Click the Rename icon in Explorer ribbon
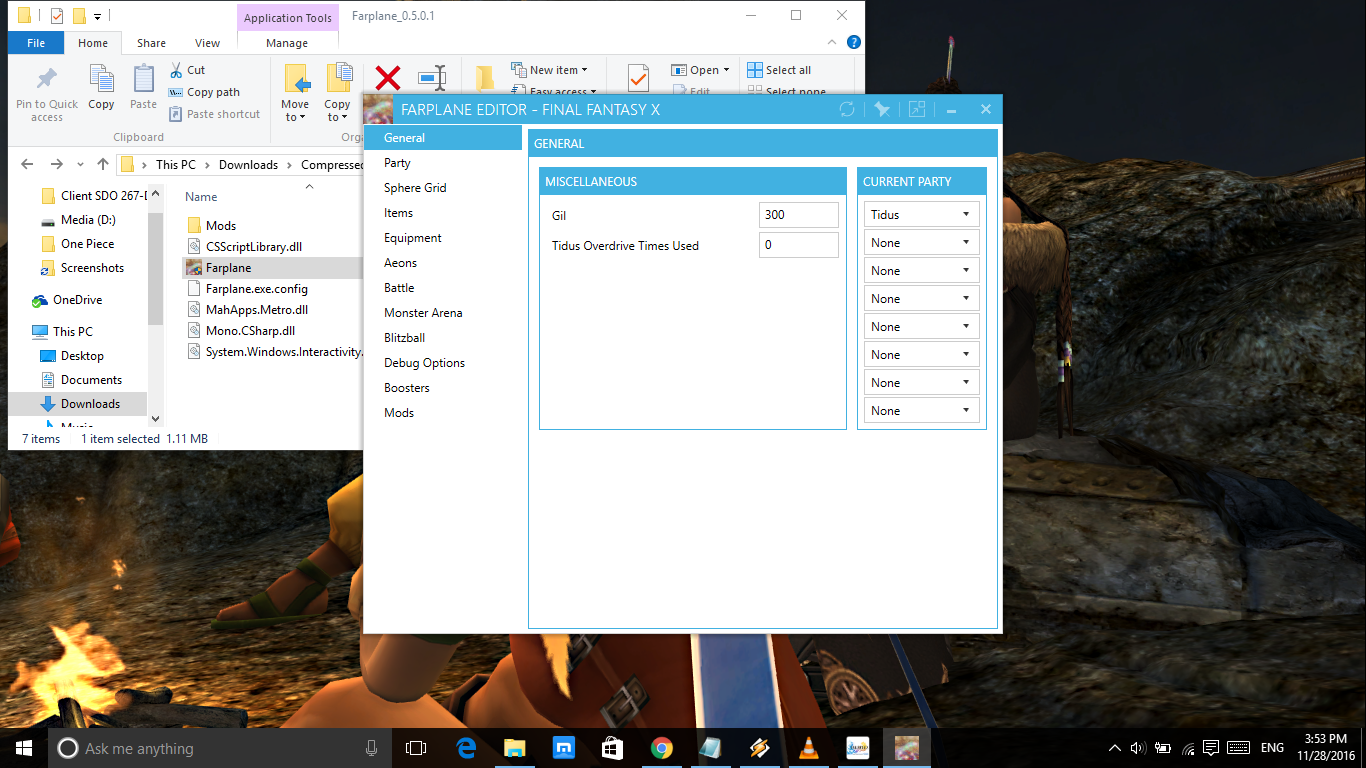 click(432, 78)
